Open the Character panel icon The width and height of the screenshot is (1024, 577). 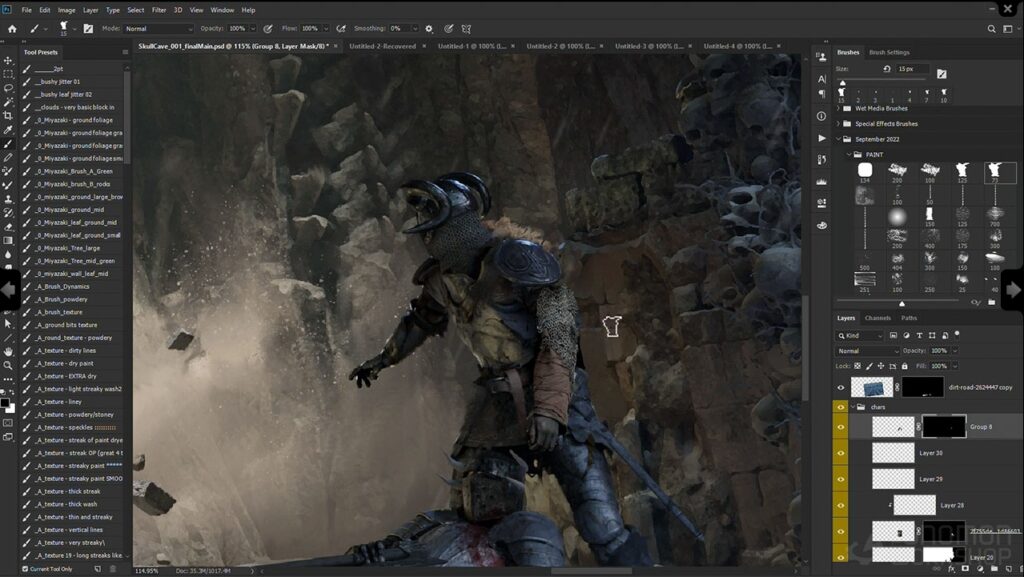[x=822, y=79]
